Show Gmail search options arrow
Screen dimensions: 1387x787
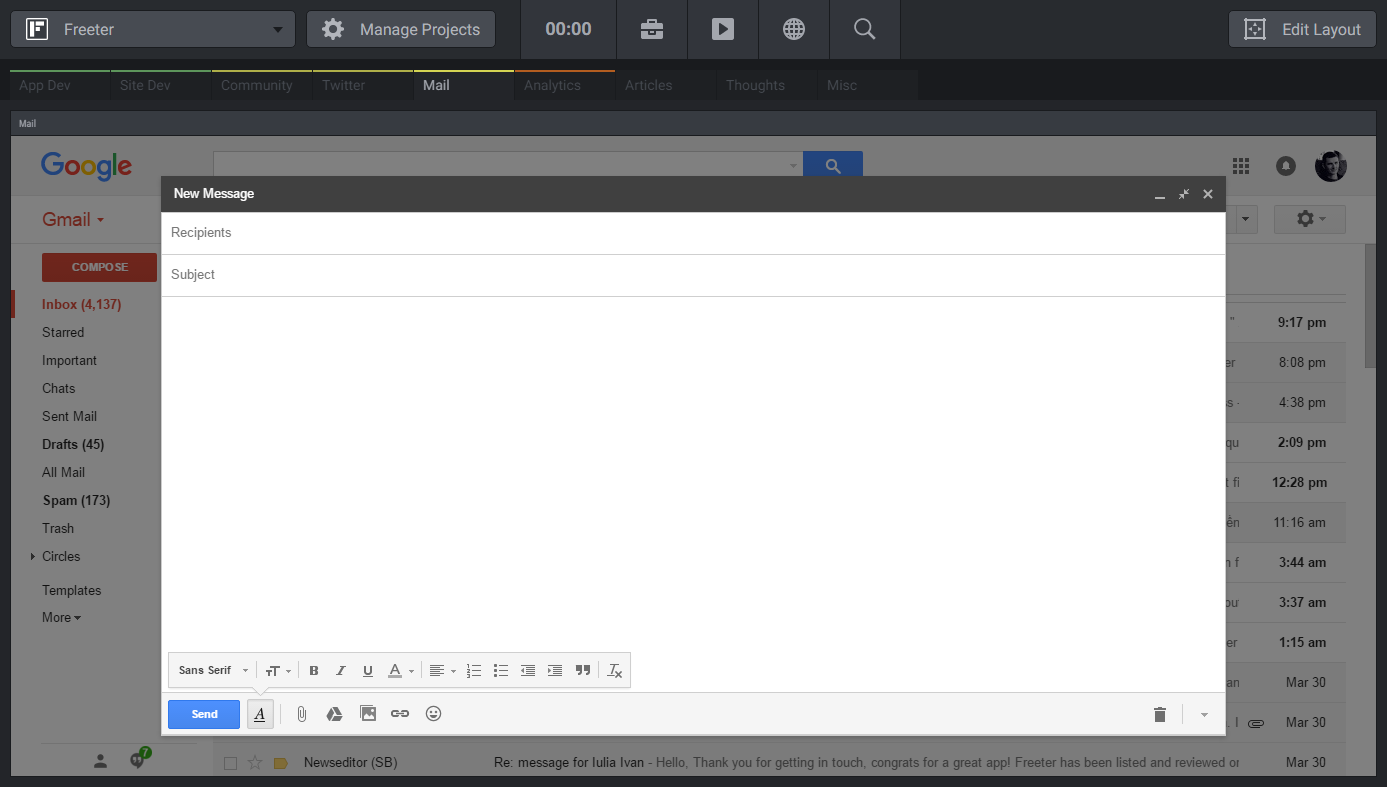[793, 165]
